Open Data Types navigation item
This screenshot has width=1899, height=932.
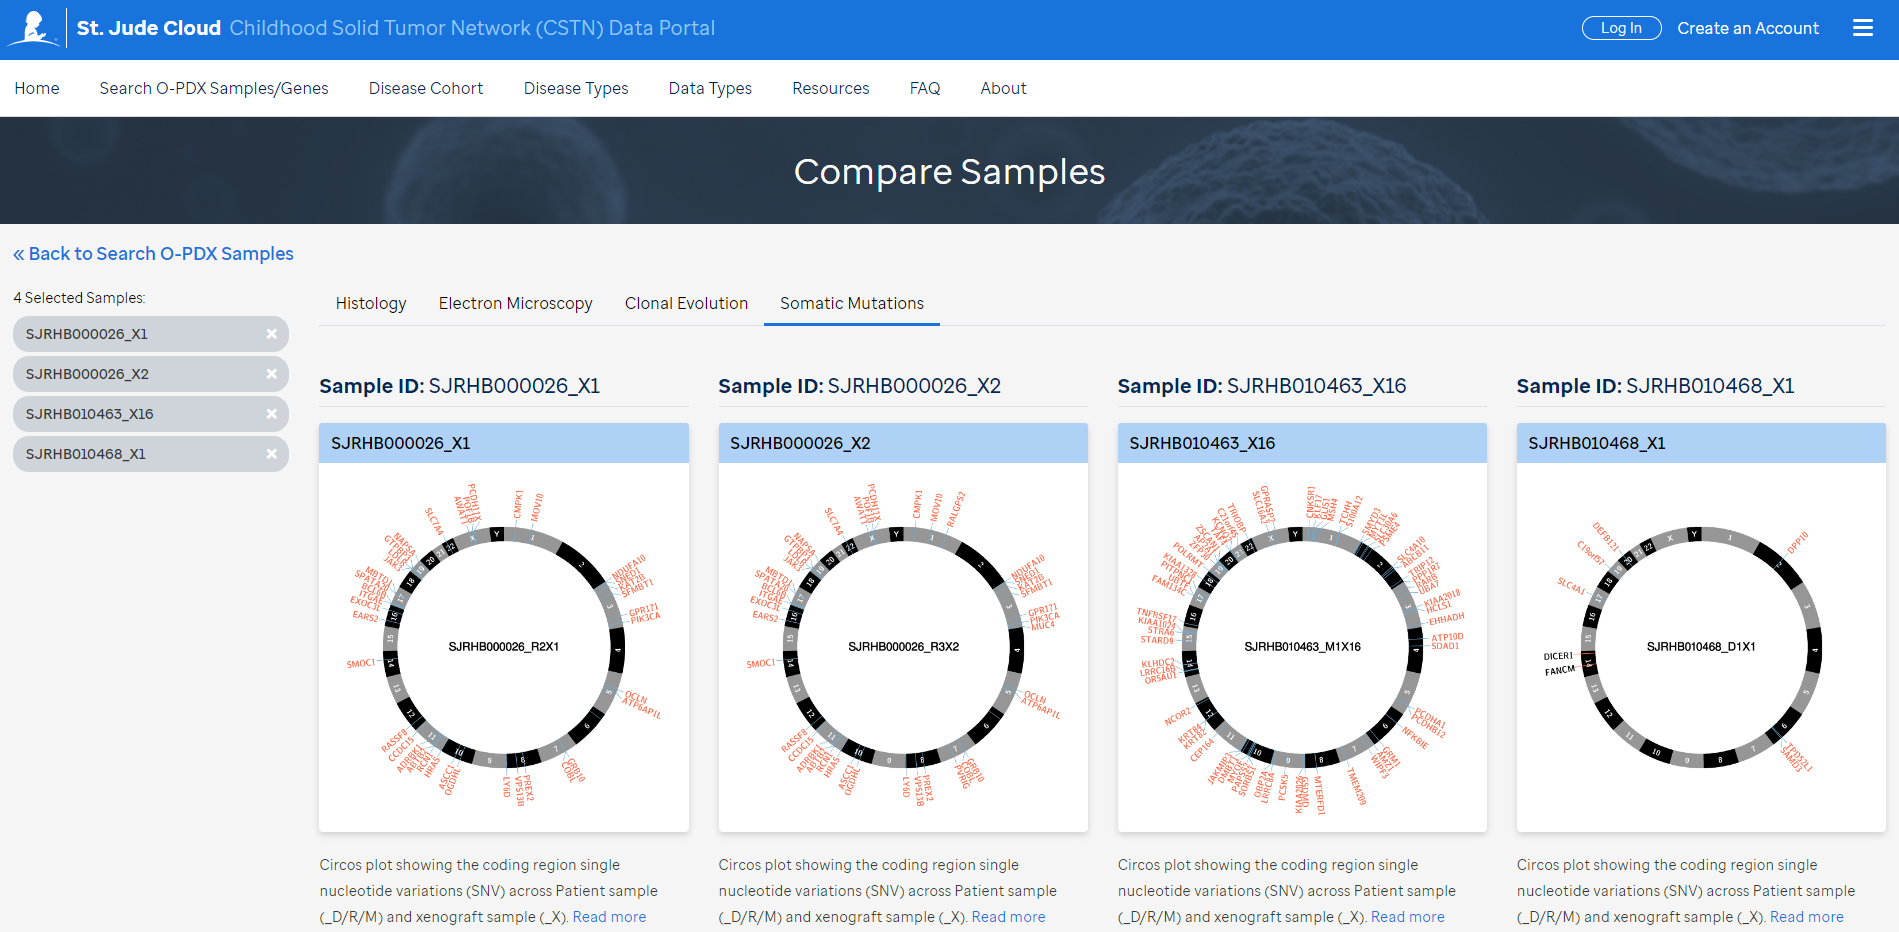point(710,88)
